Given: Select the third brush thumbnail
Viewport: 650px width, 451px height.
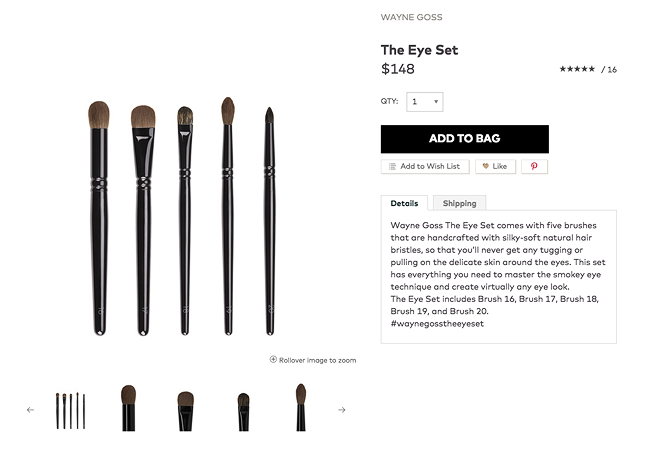Looking at the screenshot, I should [186, 410].
